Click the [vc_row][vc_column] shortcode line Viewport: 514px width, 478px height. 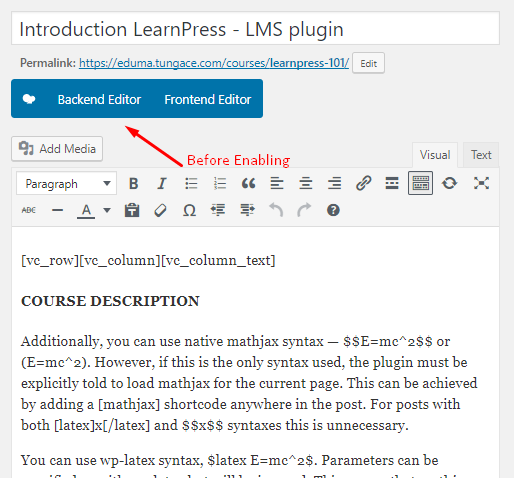[148, 260]
